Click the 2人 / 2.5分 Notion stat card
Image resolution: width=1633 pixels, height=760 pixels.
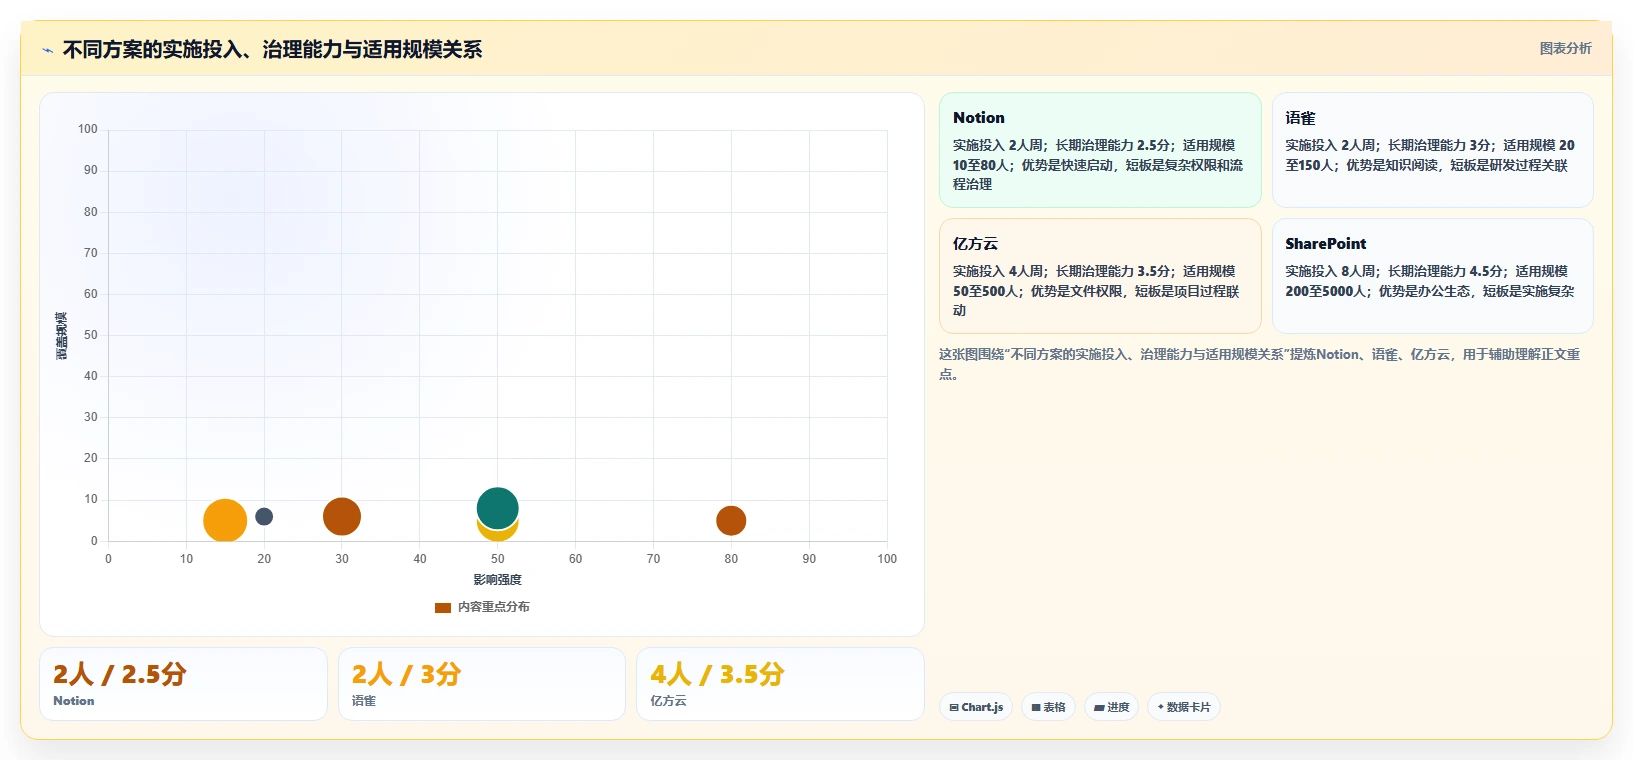[183, 684]
